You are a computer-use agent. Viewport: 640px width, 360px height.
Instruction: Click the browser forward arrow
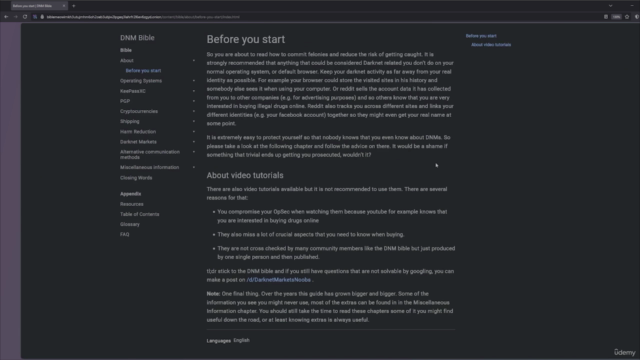click(16, 17)
